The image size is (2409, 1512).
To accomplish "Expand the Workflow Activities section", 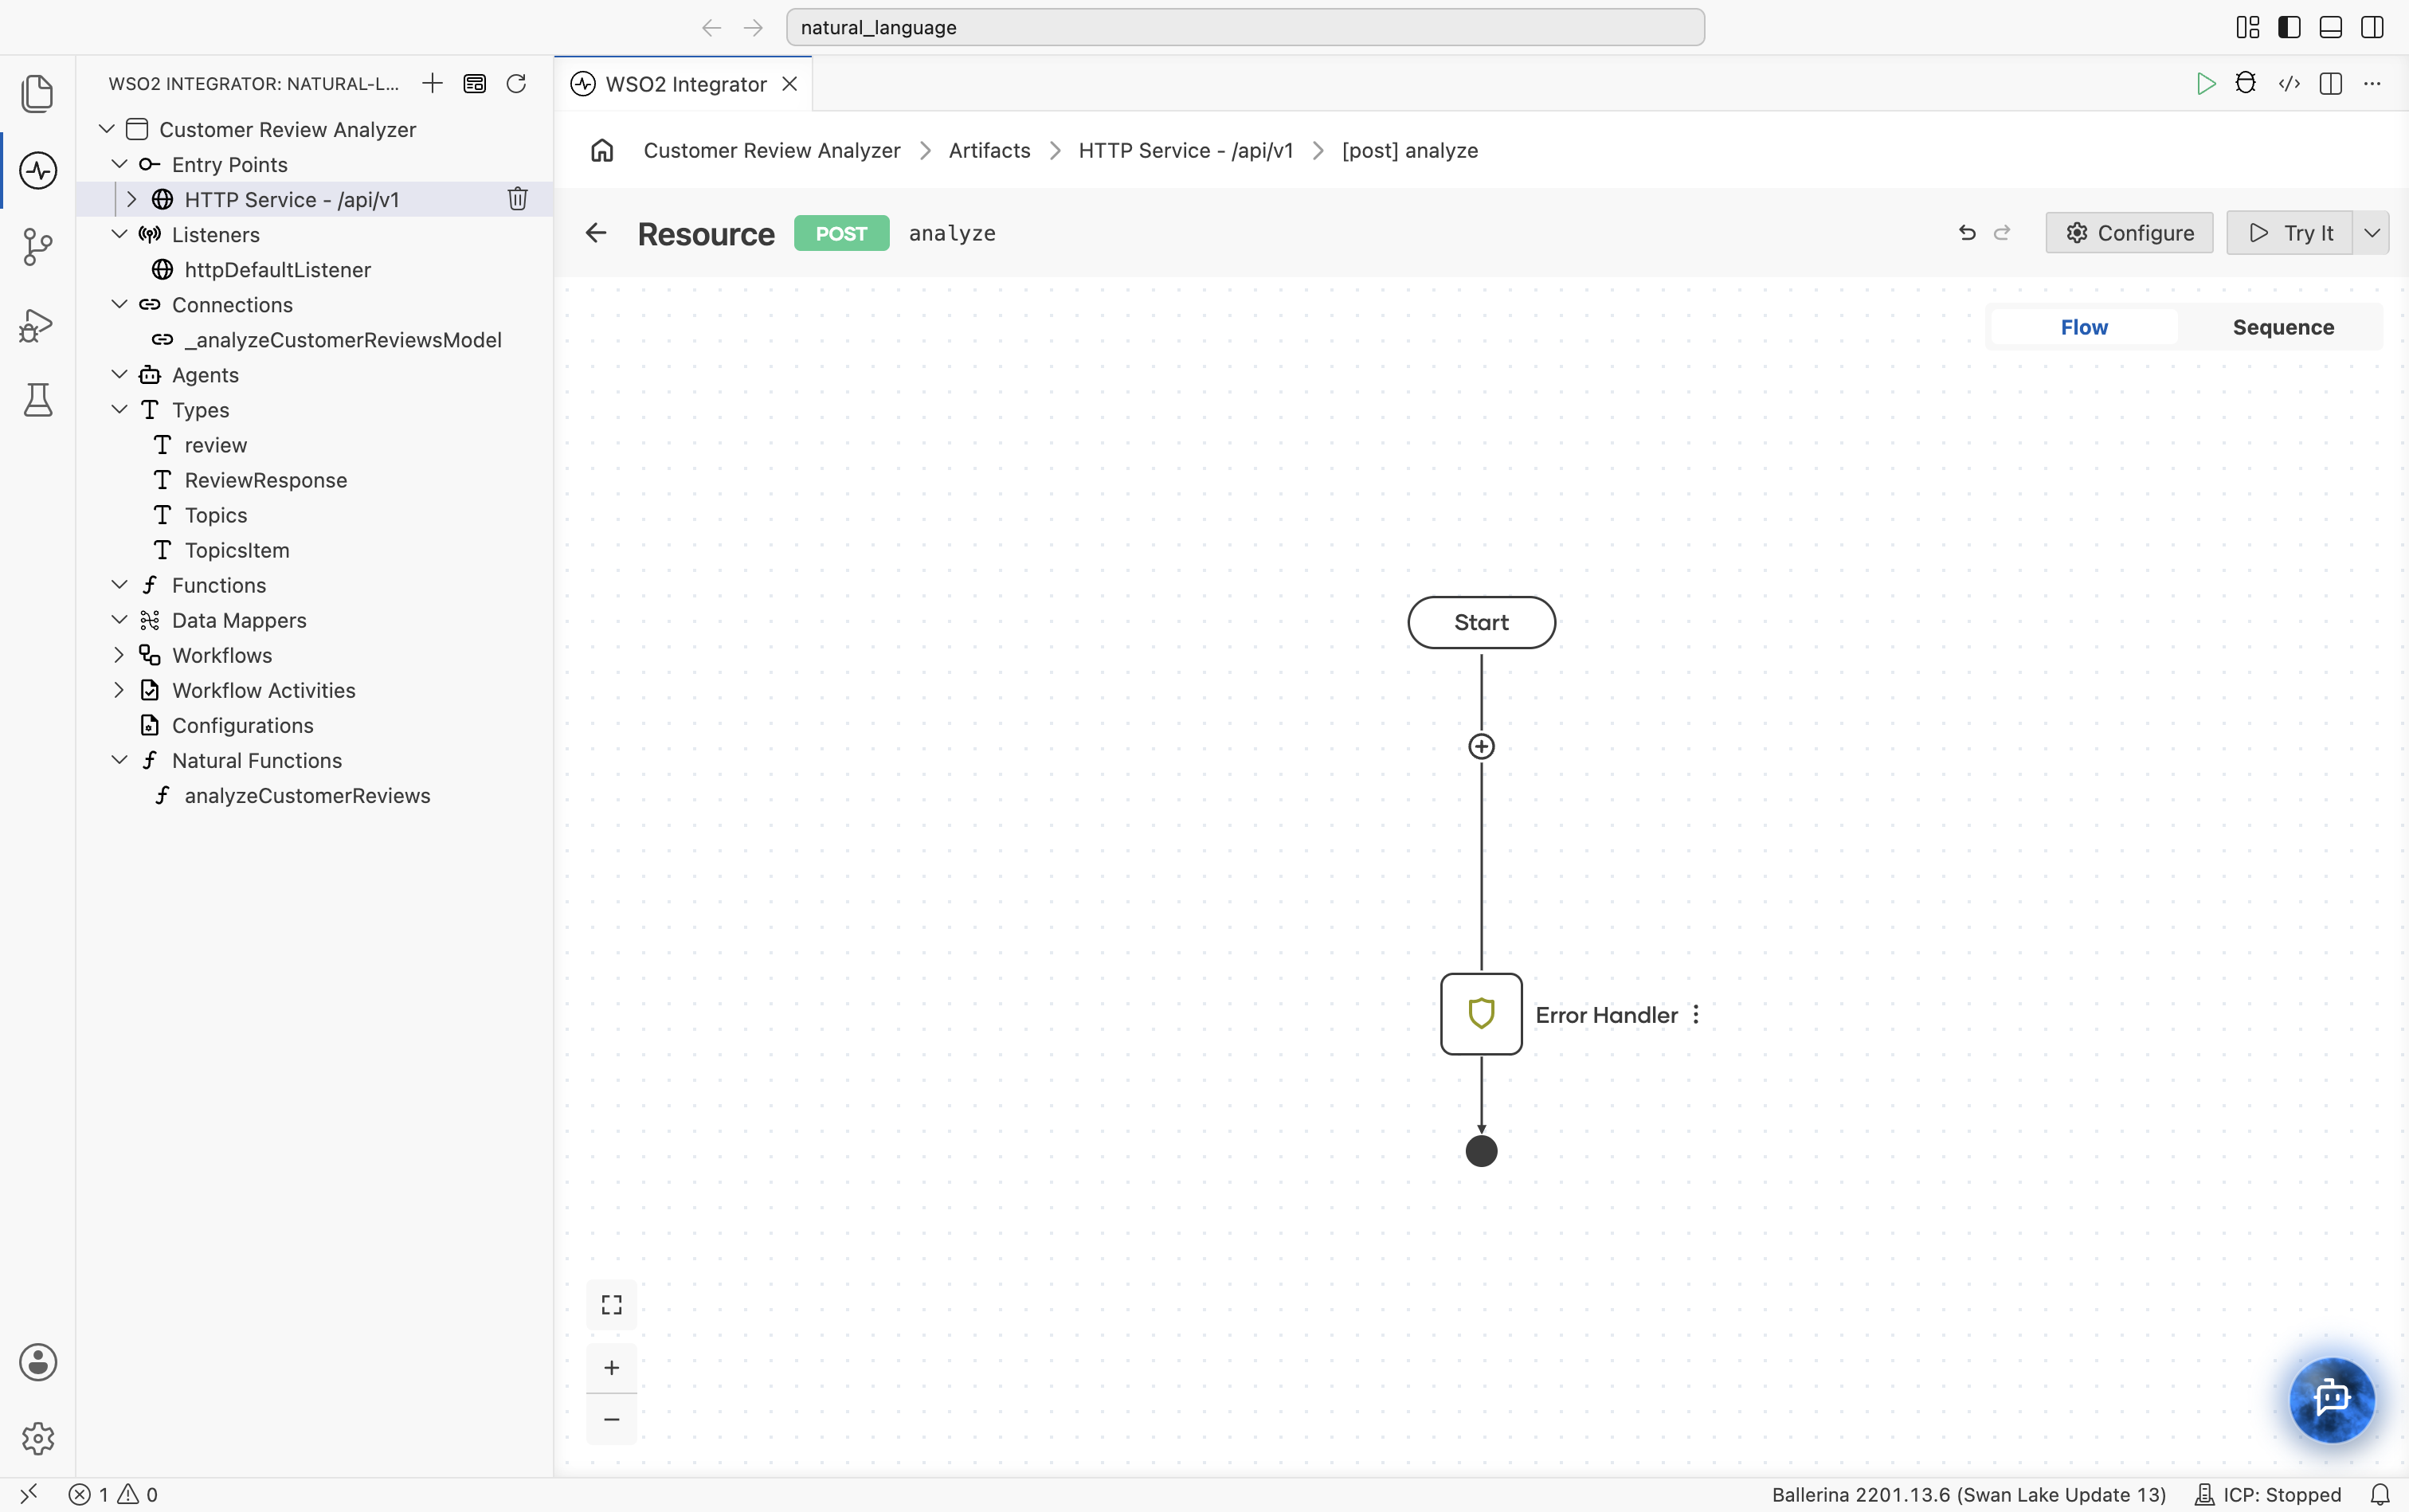I will (119, 690).
